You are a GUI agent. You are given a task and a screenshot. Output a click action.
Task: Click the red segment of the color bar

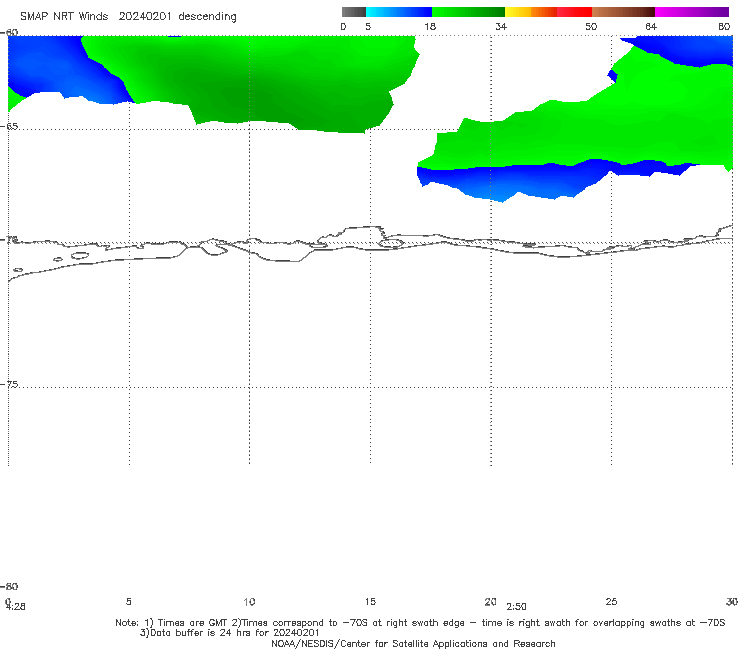(x=574, y=12)
